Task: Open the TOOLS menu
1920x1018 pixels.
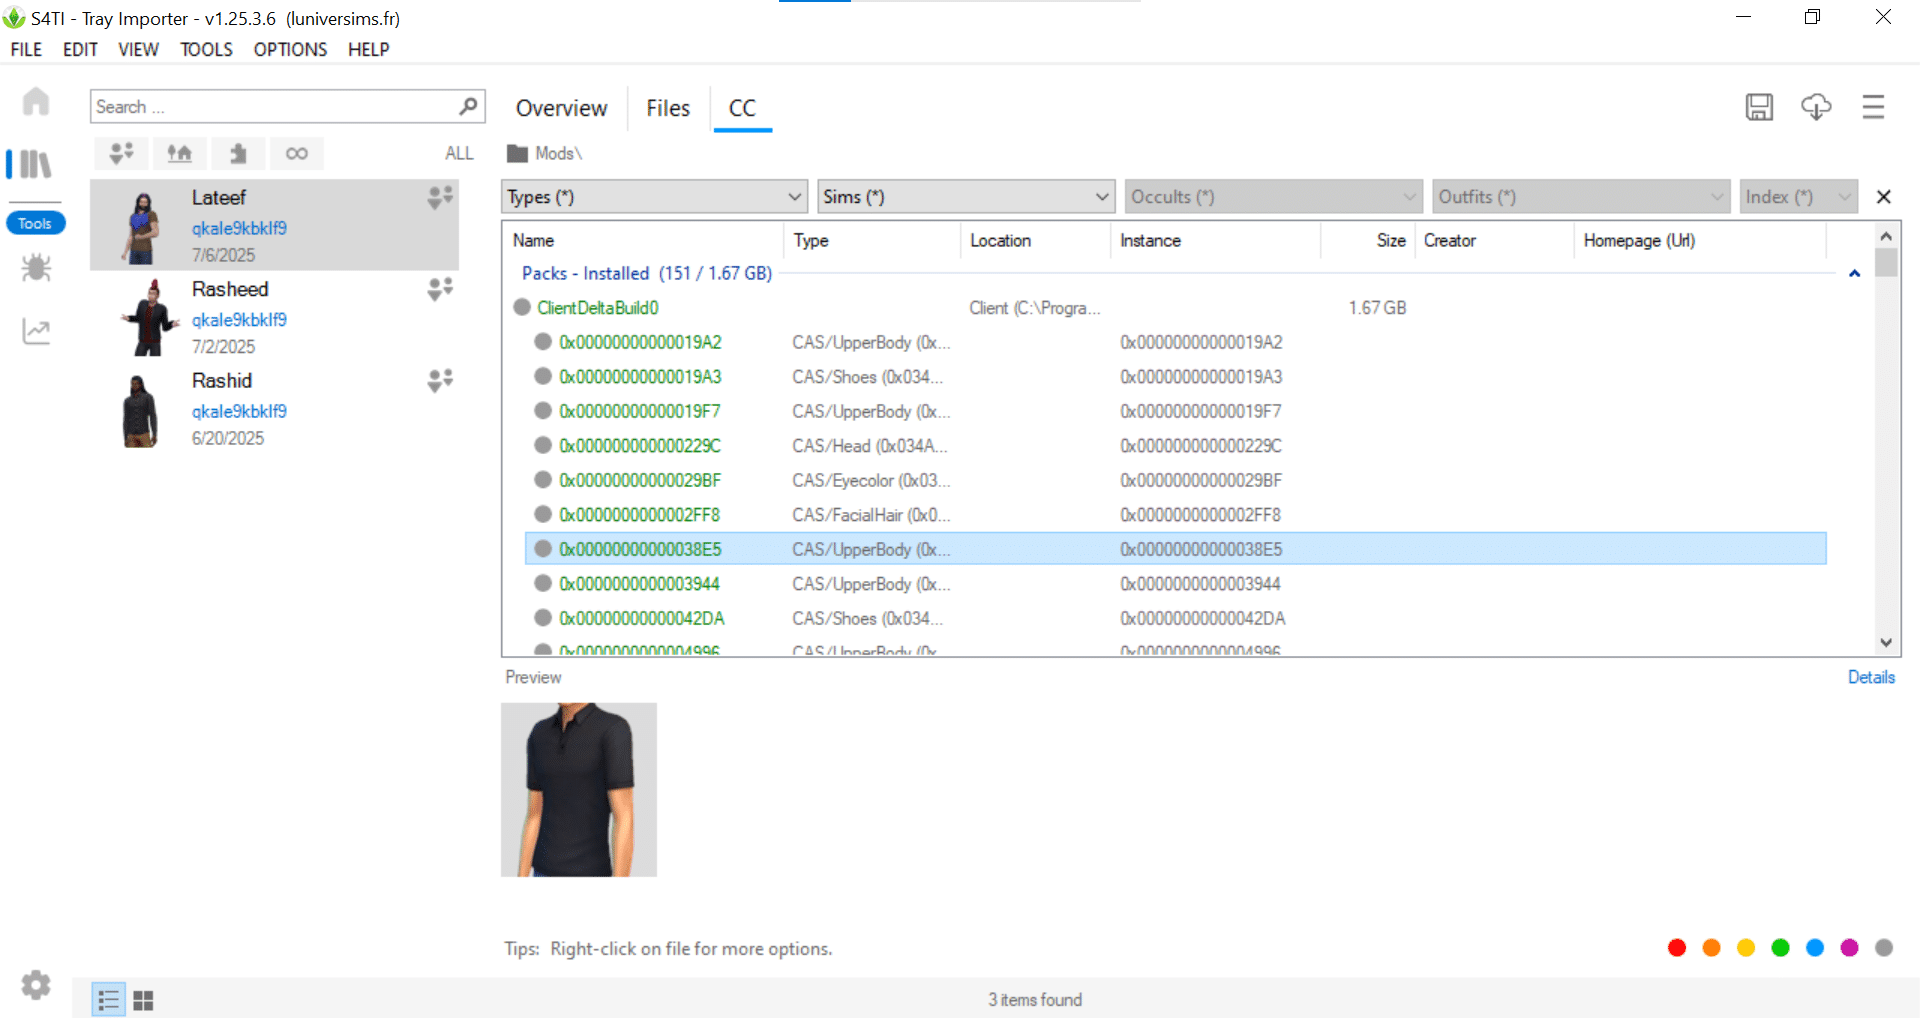Action: coord(206,49)
